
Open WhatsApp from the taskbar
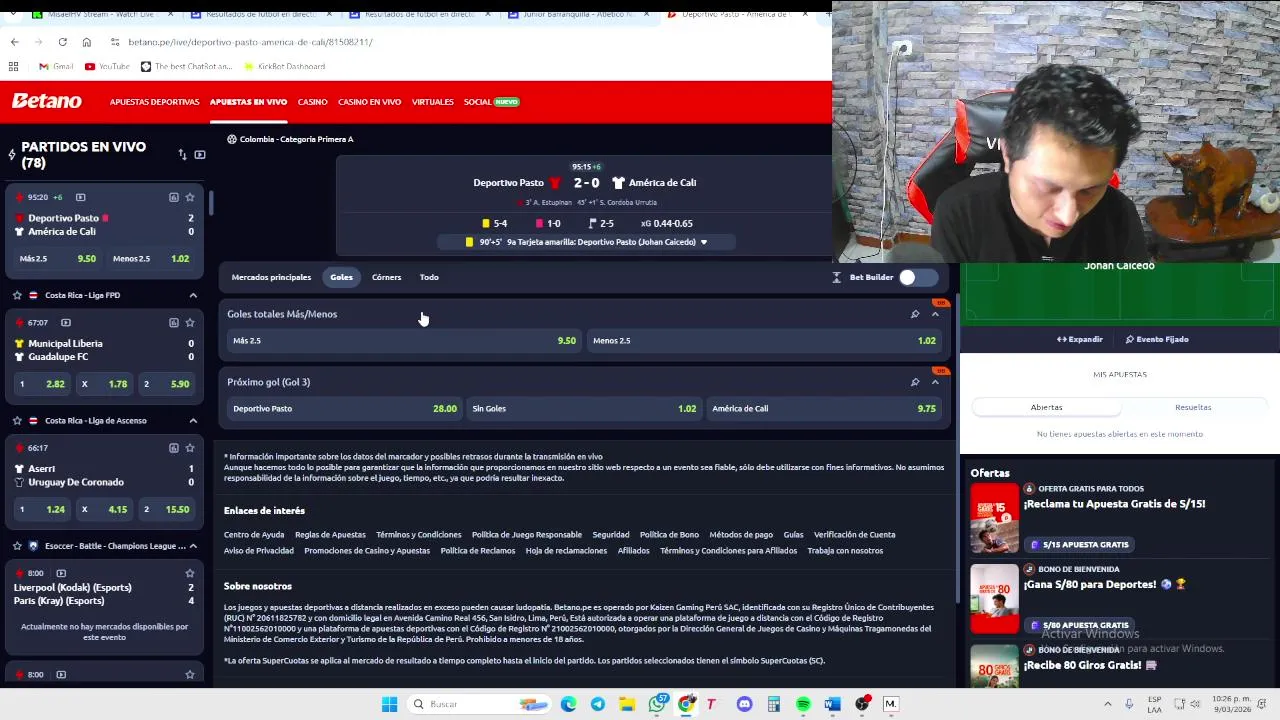[657, 704]
